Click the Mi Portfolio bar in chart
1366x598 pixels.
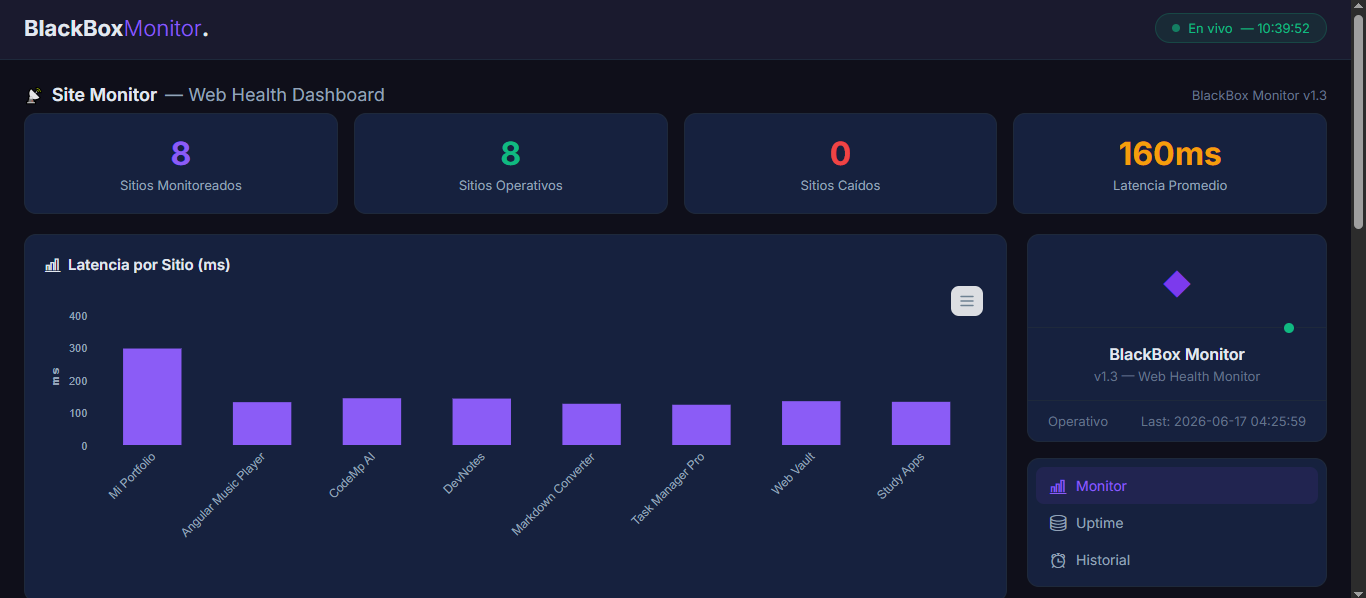tap(152, 397)
